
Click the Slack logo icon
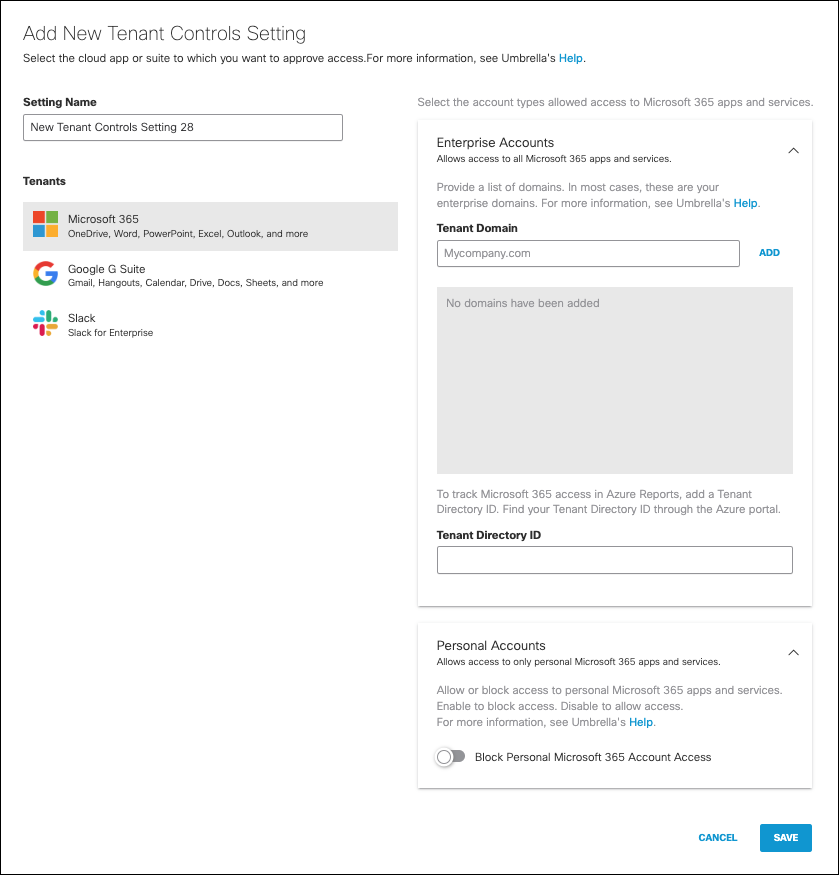click(45, 323)
